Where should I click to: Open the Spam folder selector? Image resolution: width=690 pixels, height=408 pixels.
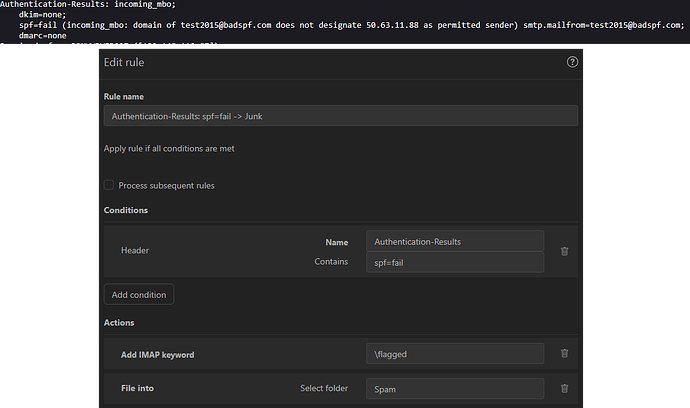[455, 388]
